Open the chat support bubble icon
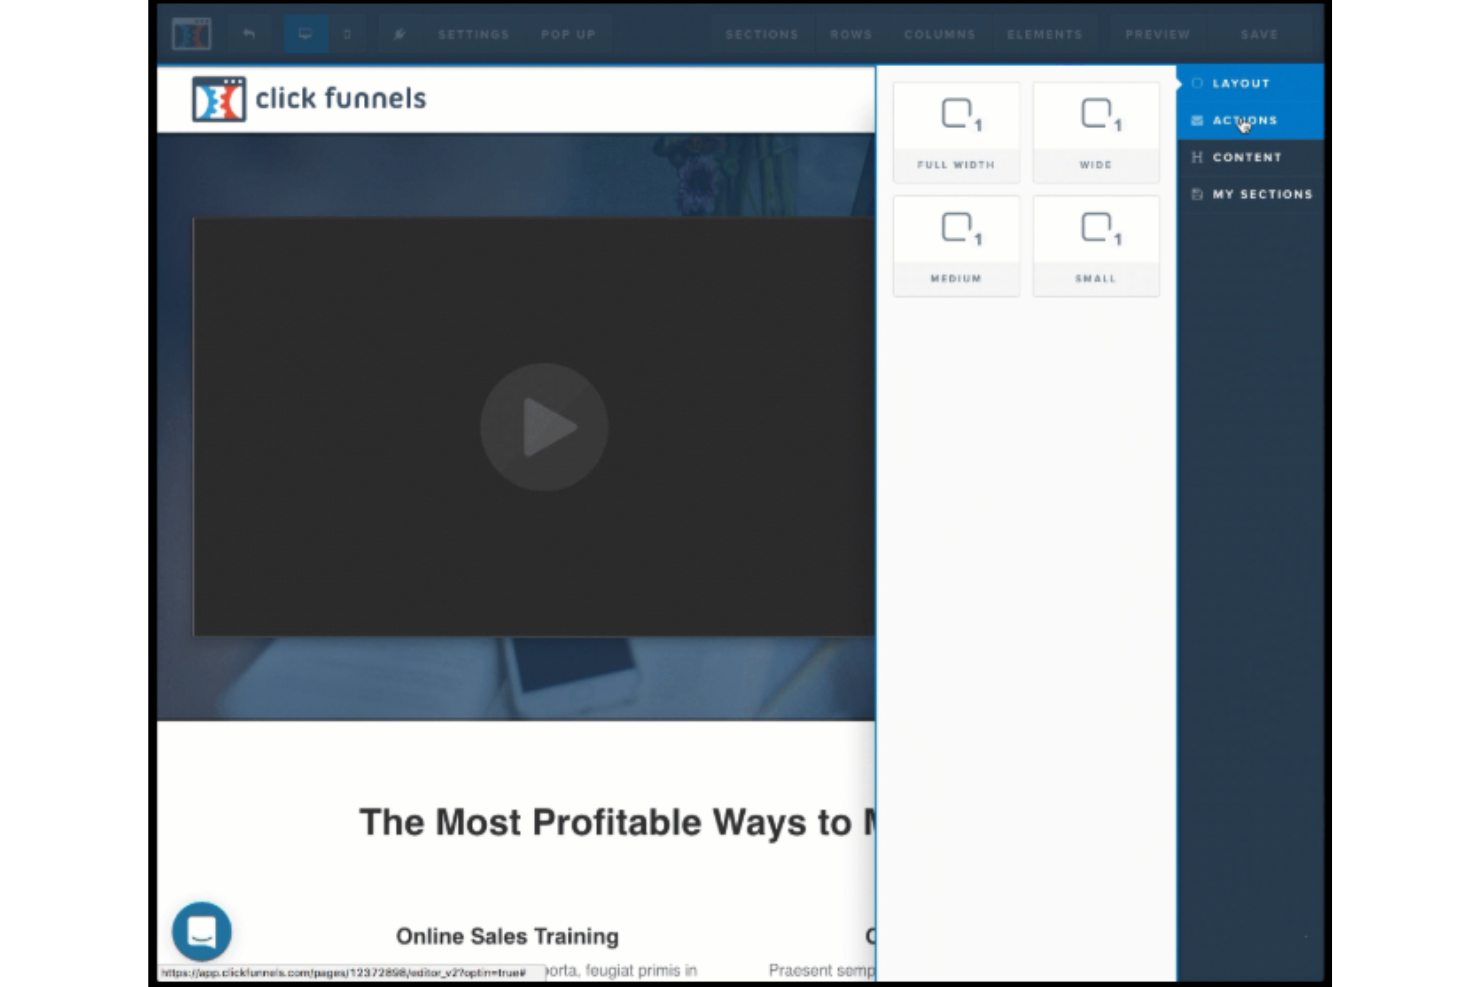Screen dimensions: 1480x987 [203, 930]
